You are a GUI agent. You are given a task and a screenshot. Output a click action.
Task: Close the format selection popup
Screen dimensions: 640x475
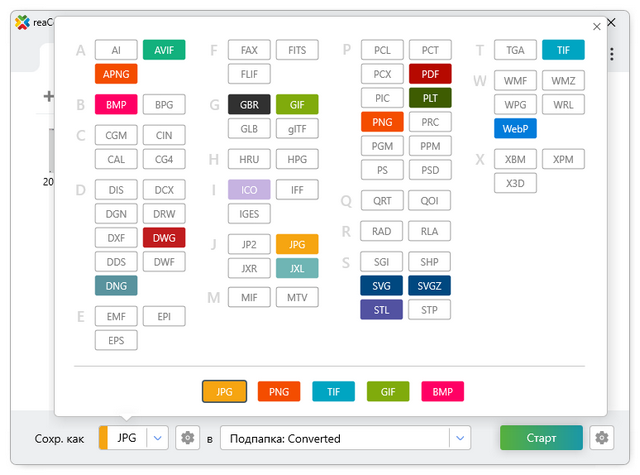(x=597, y=27)
